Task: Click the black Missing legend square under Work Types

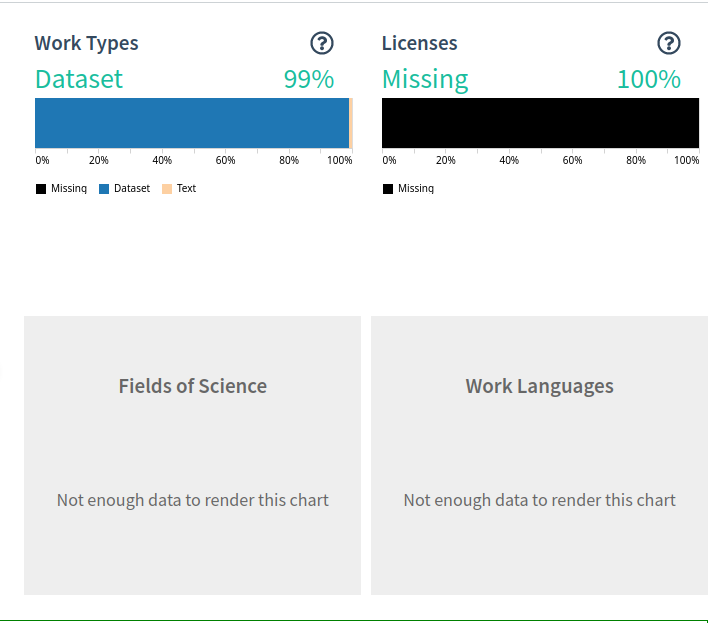Action: pyautogui.click(x=41, y=188)
